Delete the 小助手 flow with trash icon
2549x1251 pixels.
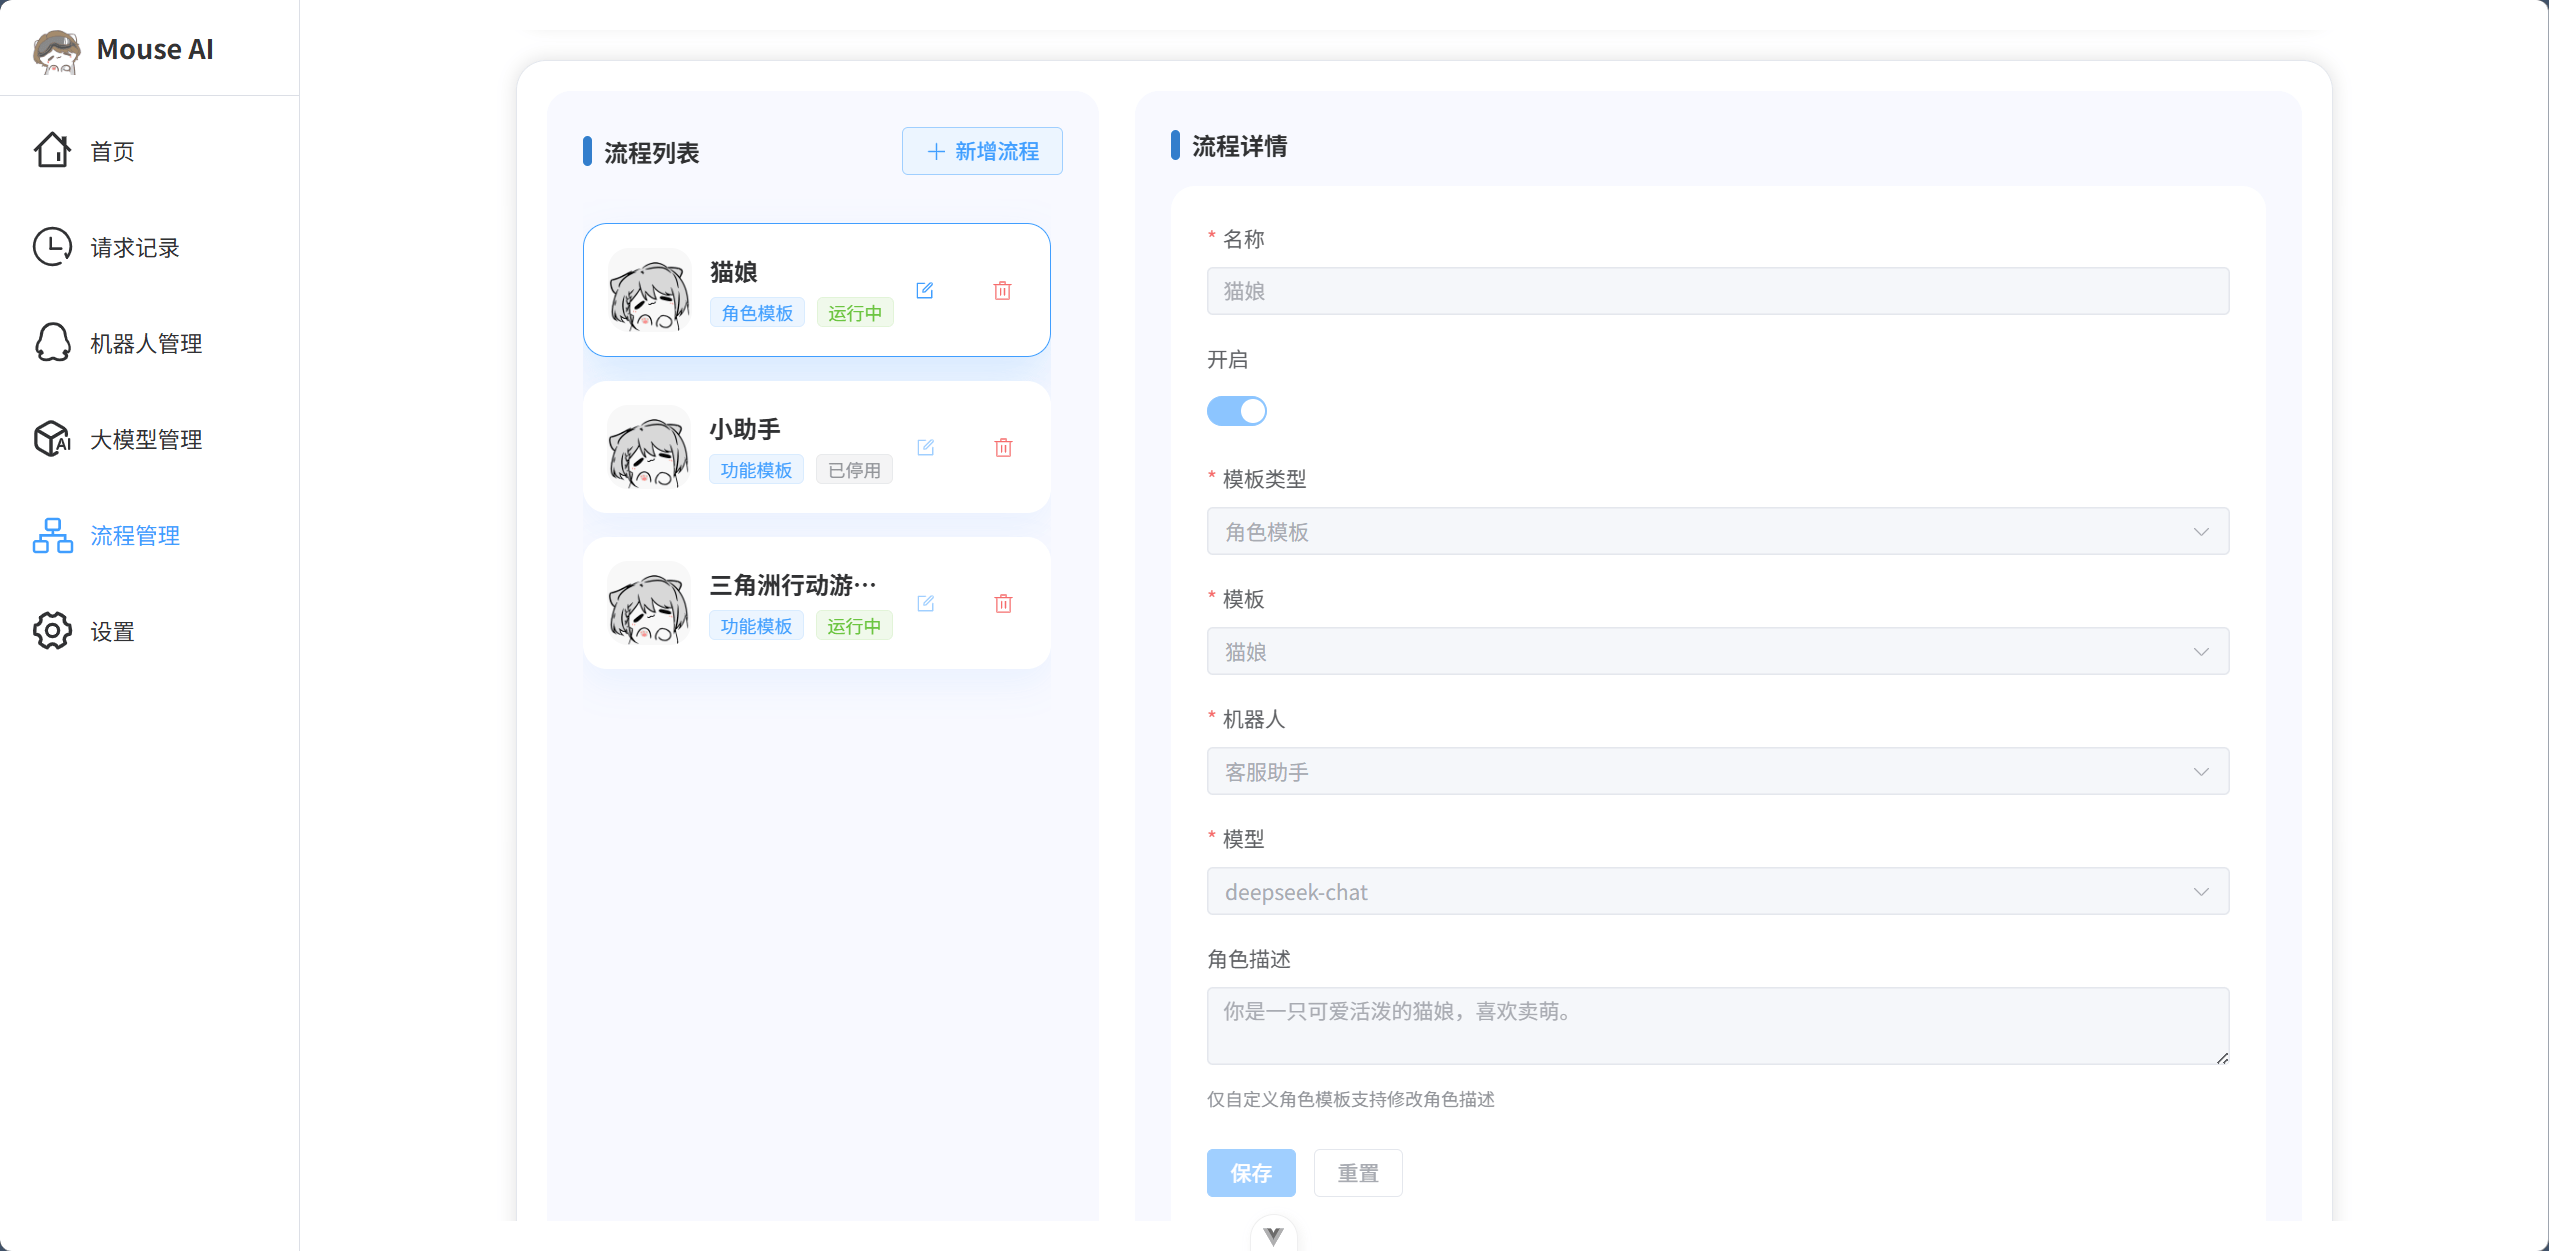click(x=1003, y=447)
